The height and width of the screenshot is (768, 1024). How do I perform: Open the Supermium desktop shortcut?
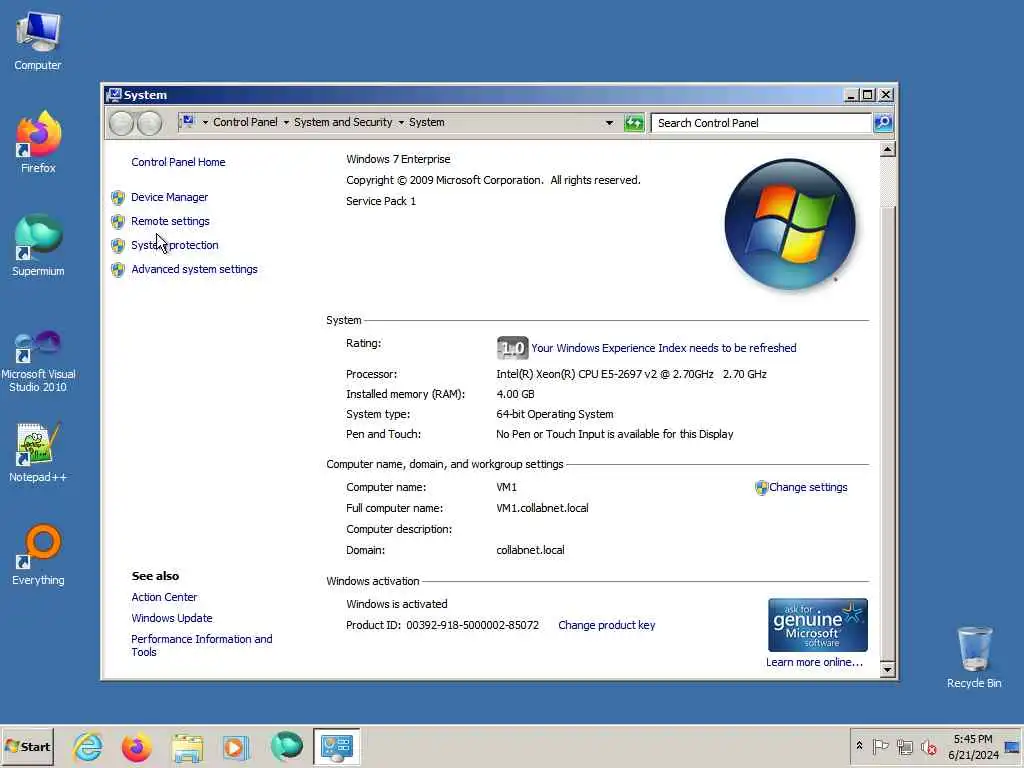[x=38, y=246]
